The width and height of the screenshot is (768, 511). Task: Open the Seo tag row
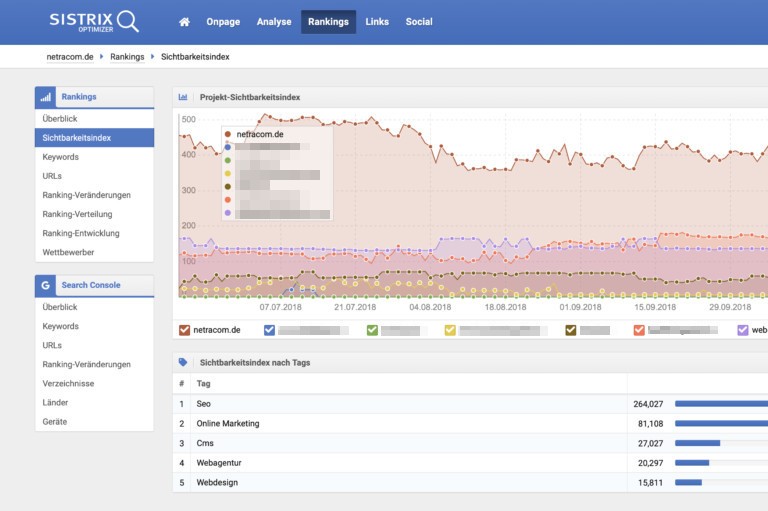[470, 404]
